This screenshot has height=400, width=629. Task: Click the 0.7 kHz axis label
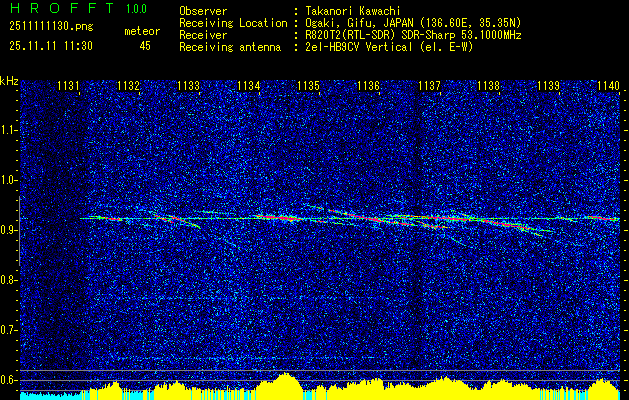tap(8, 330)
